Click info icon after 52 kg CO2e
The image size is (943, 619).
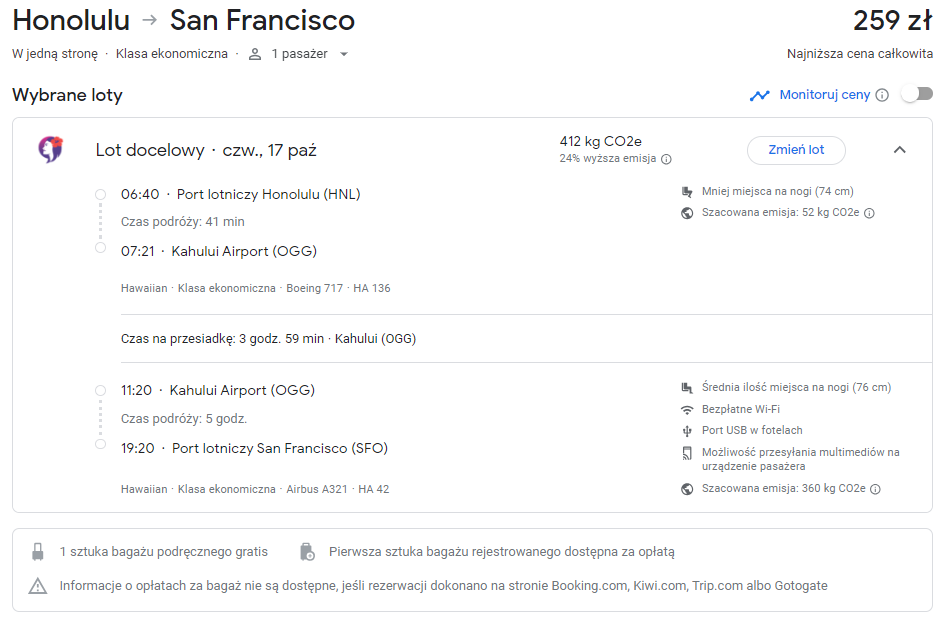870,213
